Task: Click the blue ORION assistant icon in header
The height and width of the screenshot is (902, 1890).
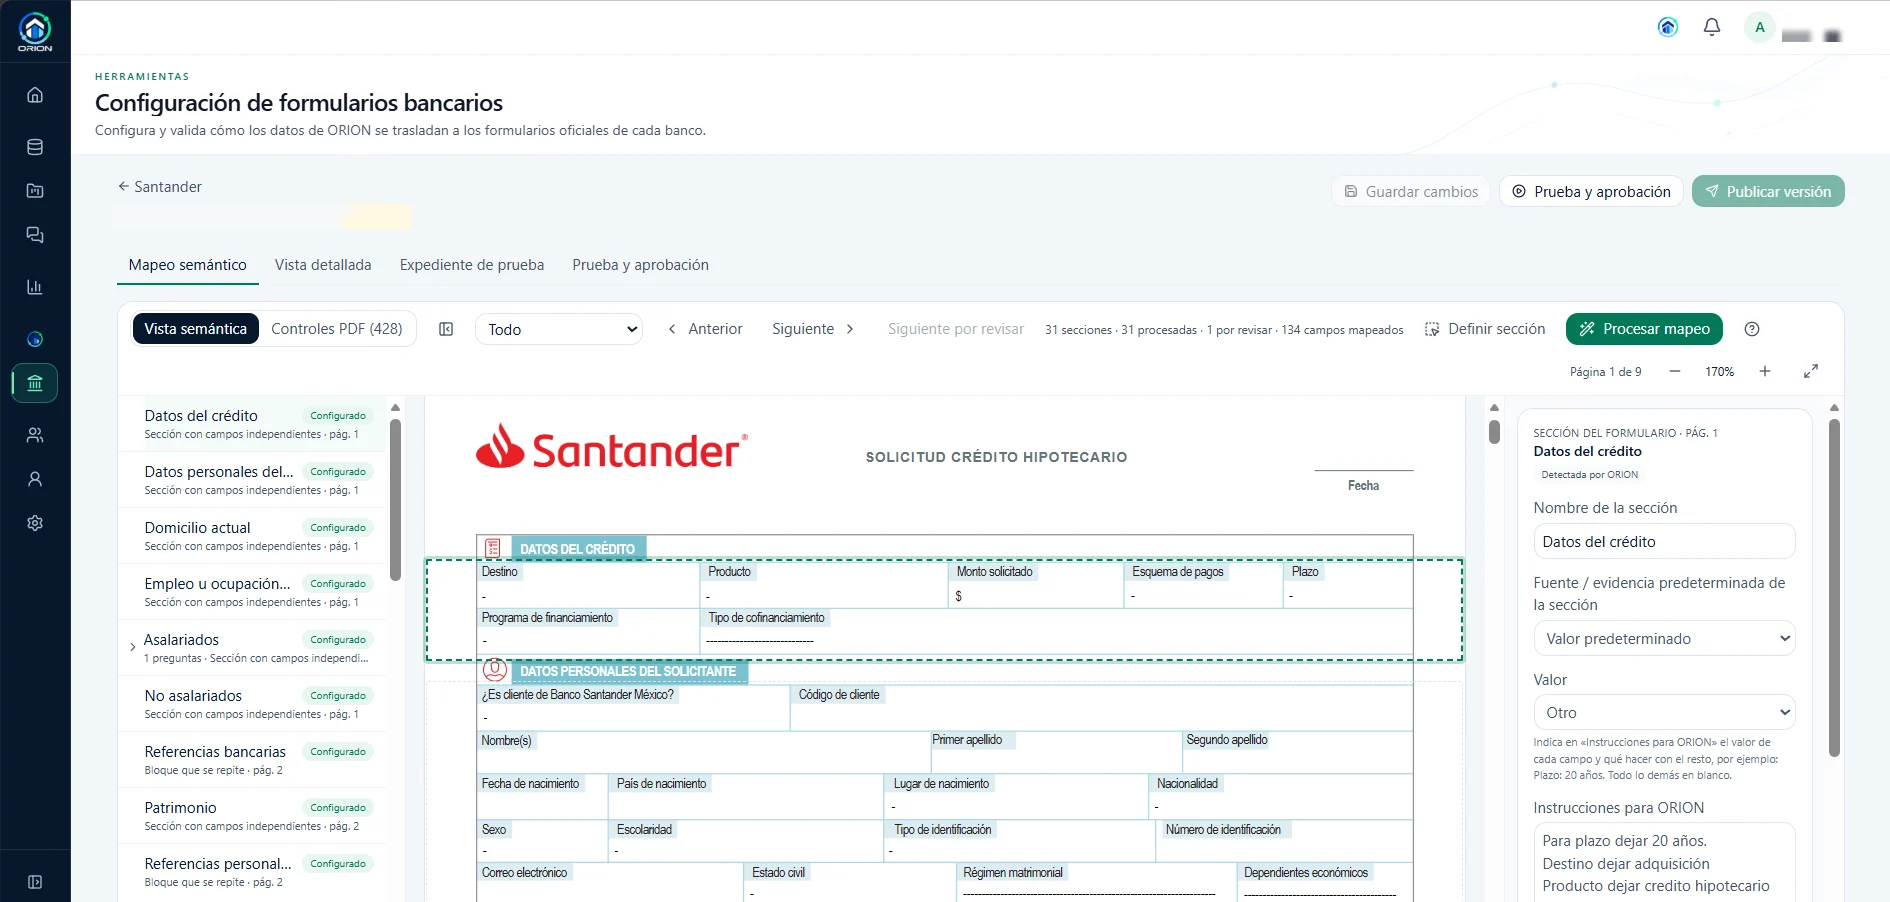Action: point(1668,27)
